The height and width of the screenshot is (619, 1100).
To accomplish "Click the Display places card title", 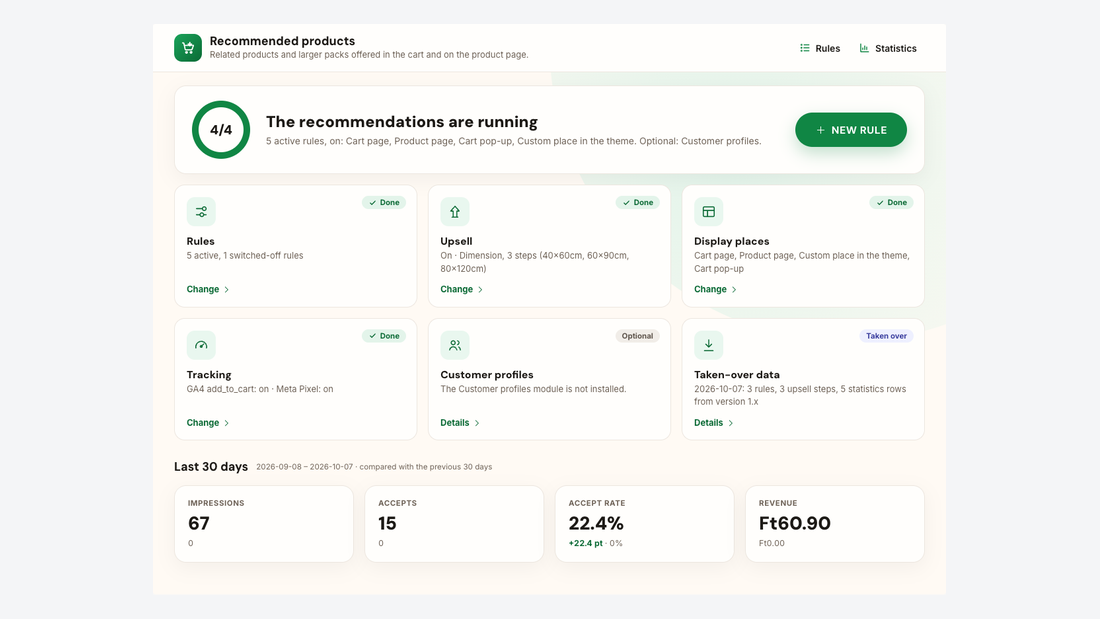I will [x=732, y=241].
